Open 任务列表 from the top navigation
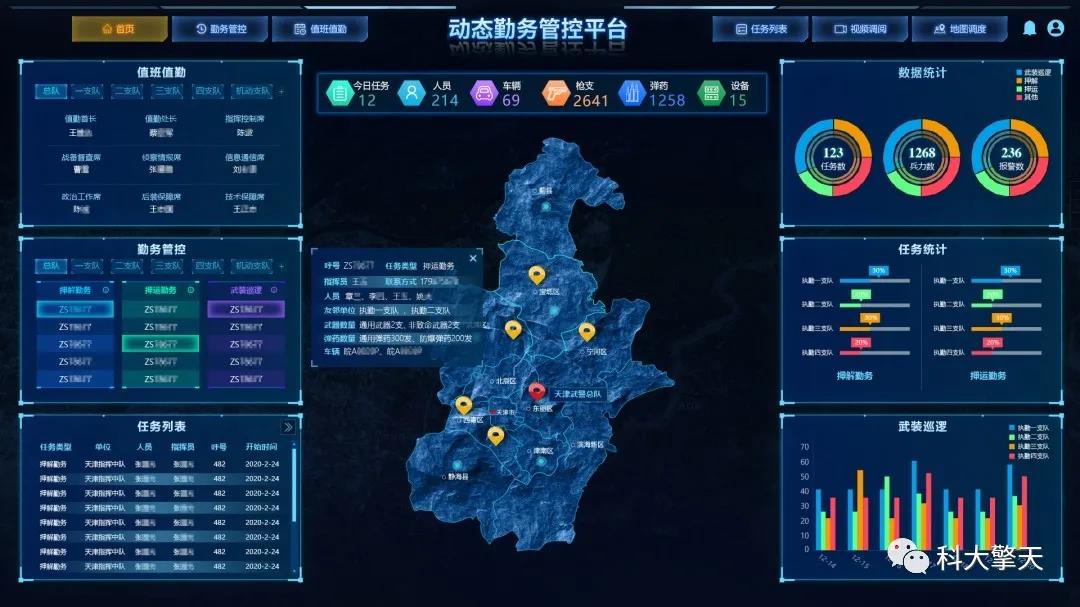The width and height of the screenshot is (1080, 607). tap(761, 29)
